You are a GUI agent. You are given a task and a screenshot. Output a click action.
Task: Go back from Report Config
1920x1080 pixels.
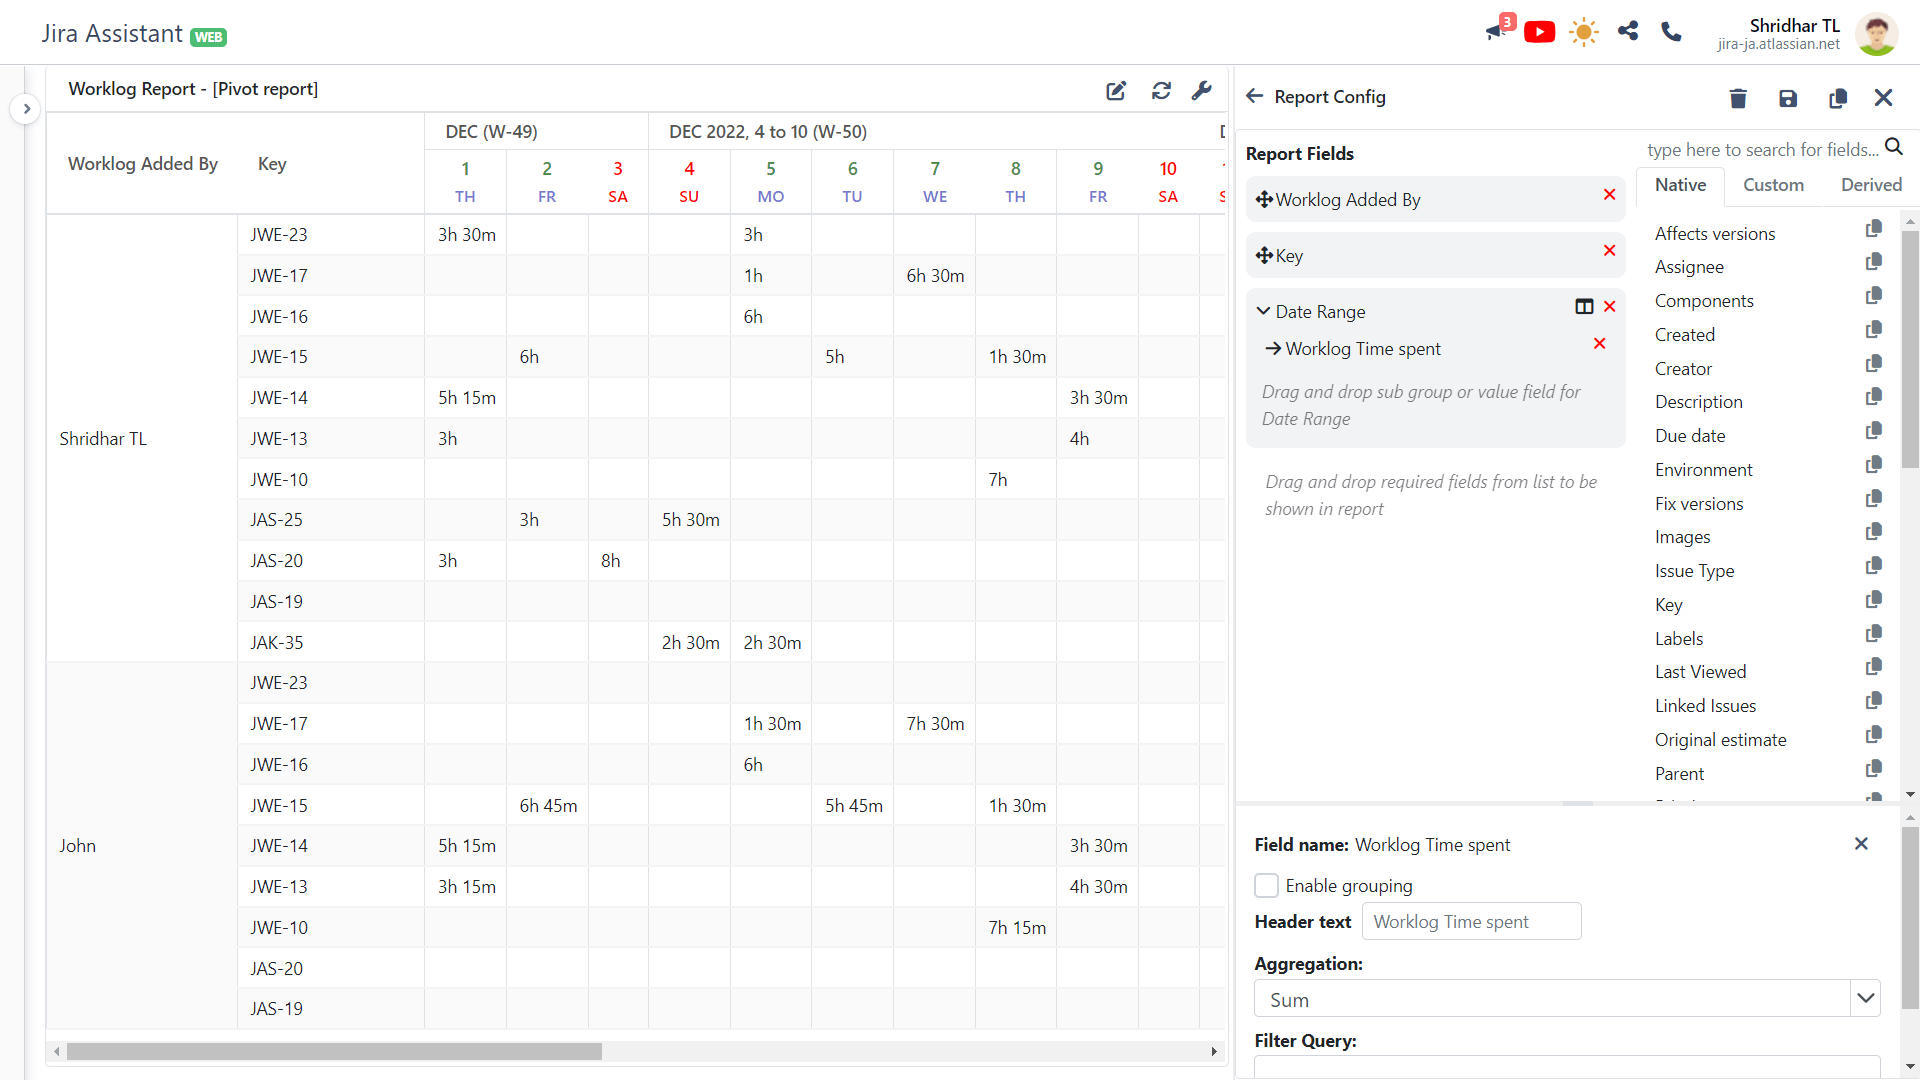coord(1255,96)
